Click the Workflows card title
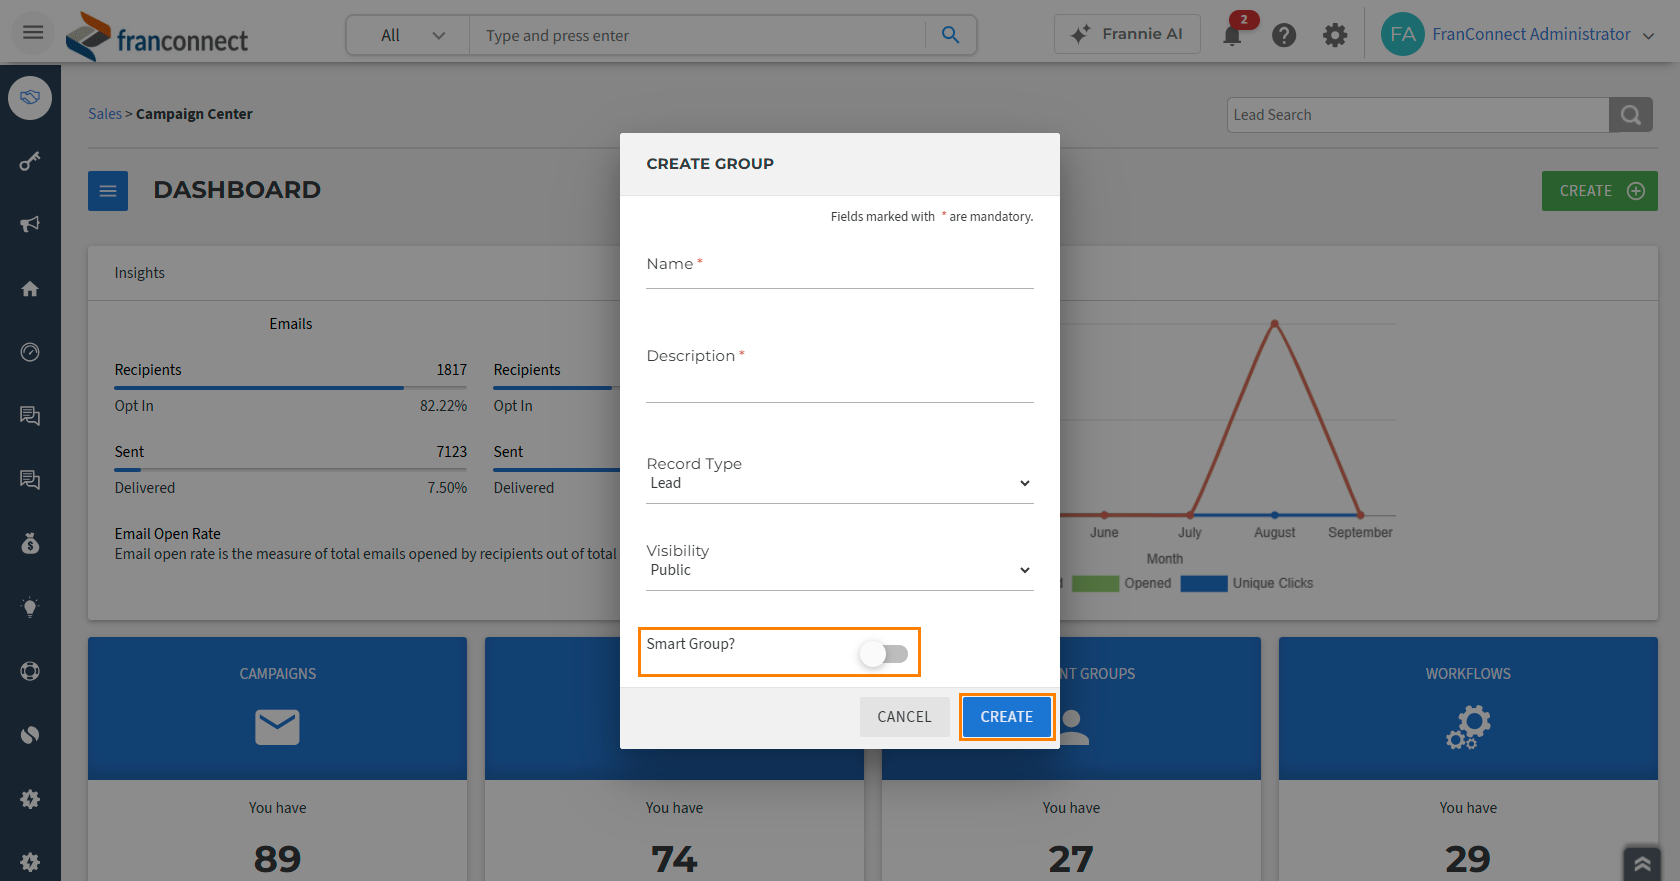The height and width of the screenshot is (881, 1680). pyautogui.click(x=1468, y=674)
